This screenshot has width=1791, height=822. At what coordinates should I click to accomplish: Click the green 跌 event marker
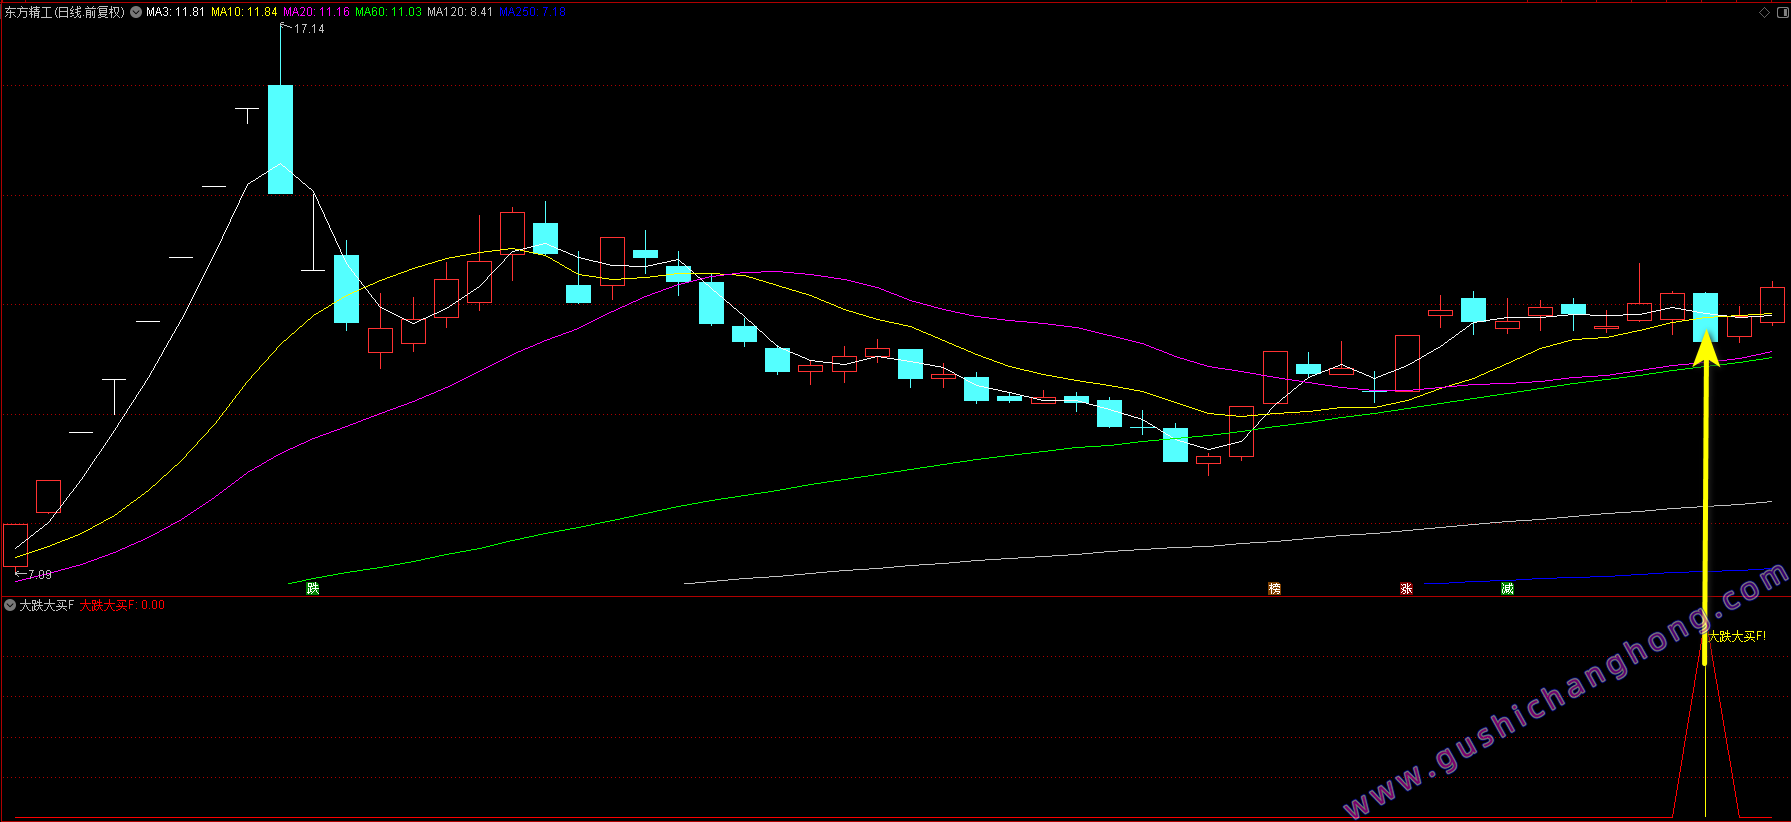click(x=313, y=588)
